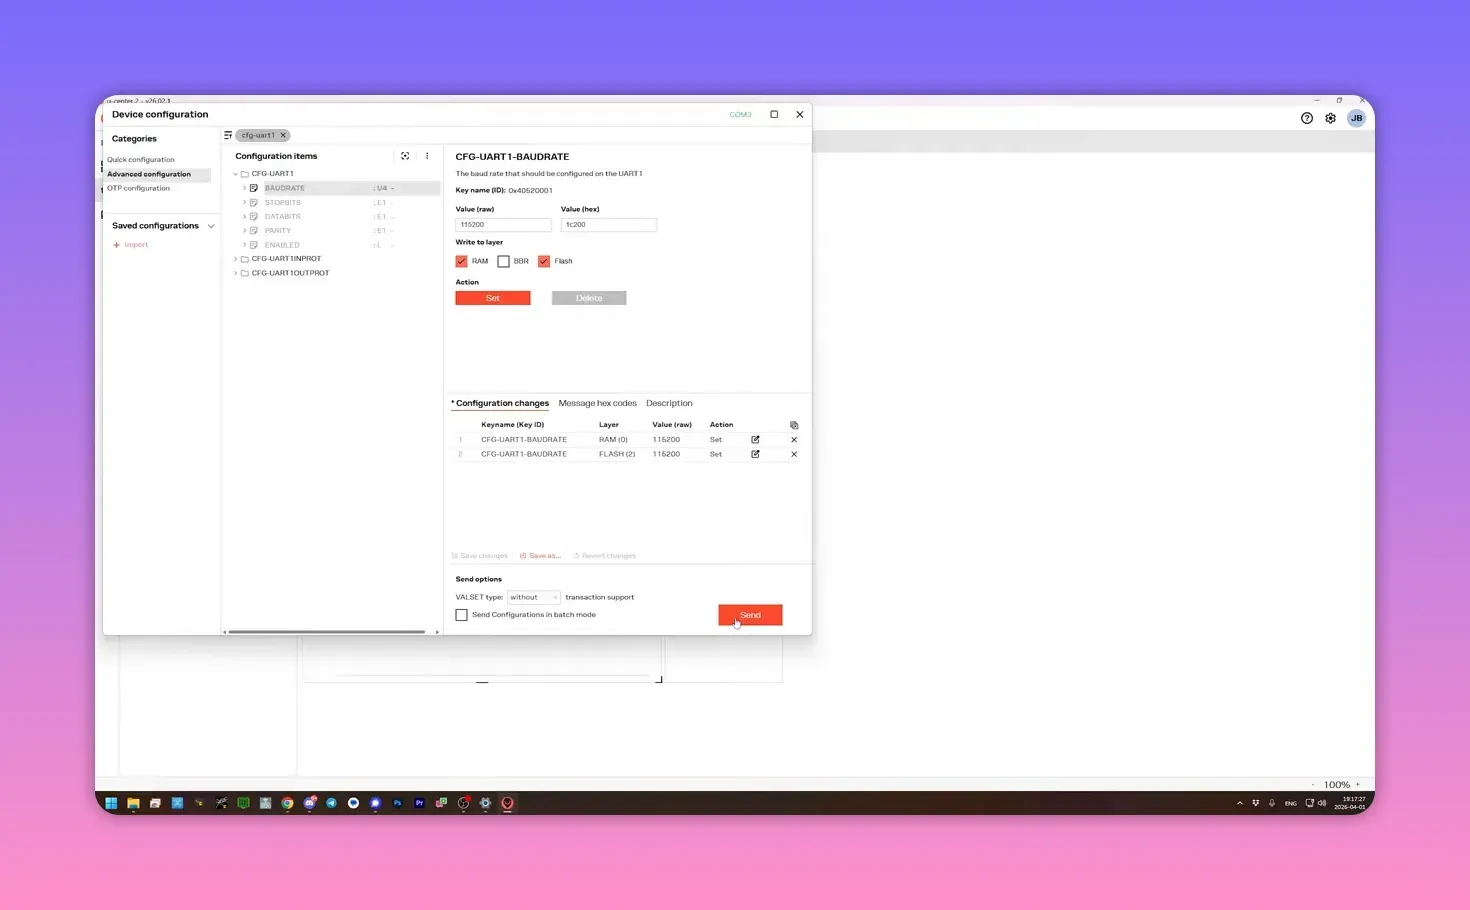The image size is (1470, 910).
Task: Click the expand-all icon in Configuration items header
Action: [x=405, y=156]
